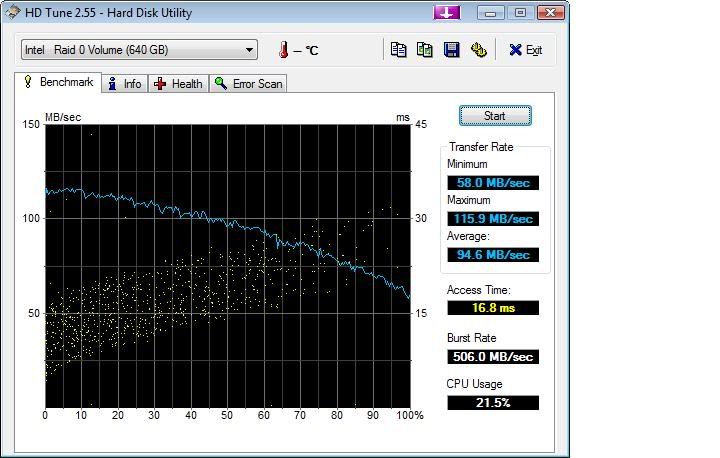The width and height of the screenshot is (720, 458).
Task: Close the HD Tune window
Action: click(x=550, y=12)
